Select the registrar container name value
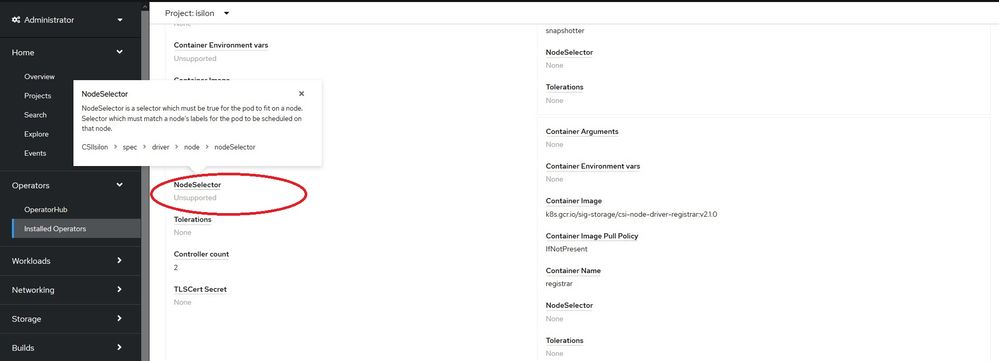Image resolution: width=999 pixels, height=361 pixels. (x=560, y=284)
